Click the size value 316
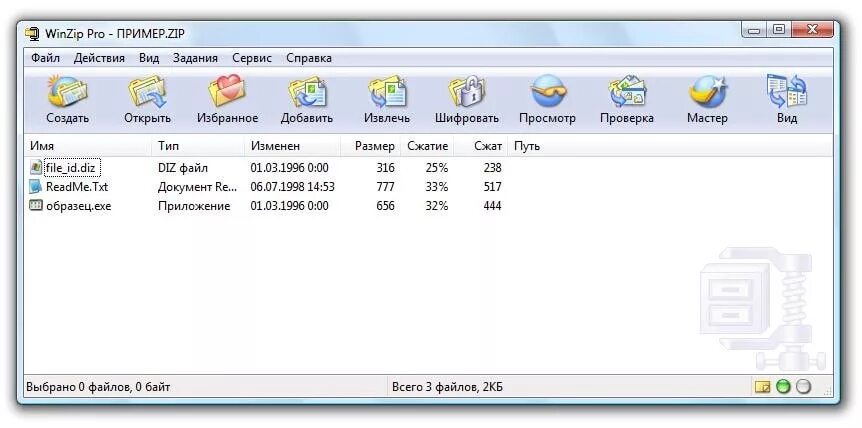This screenshot has height=428, width=862. click(385, 168)
